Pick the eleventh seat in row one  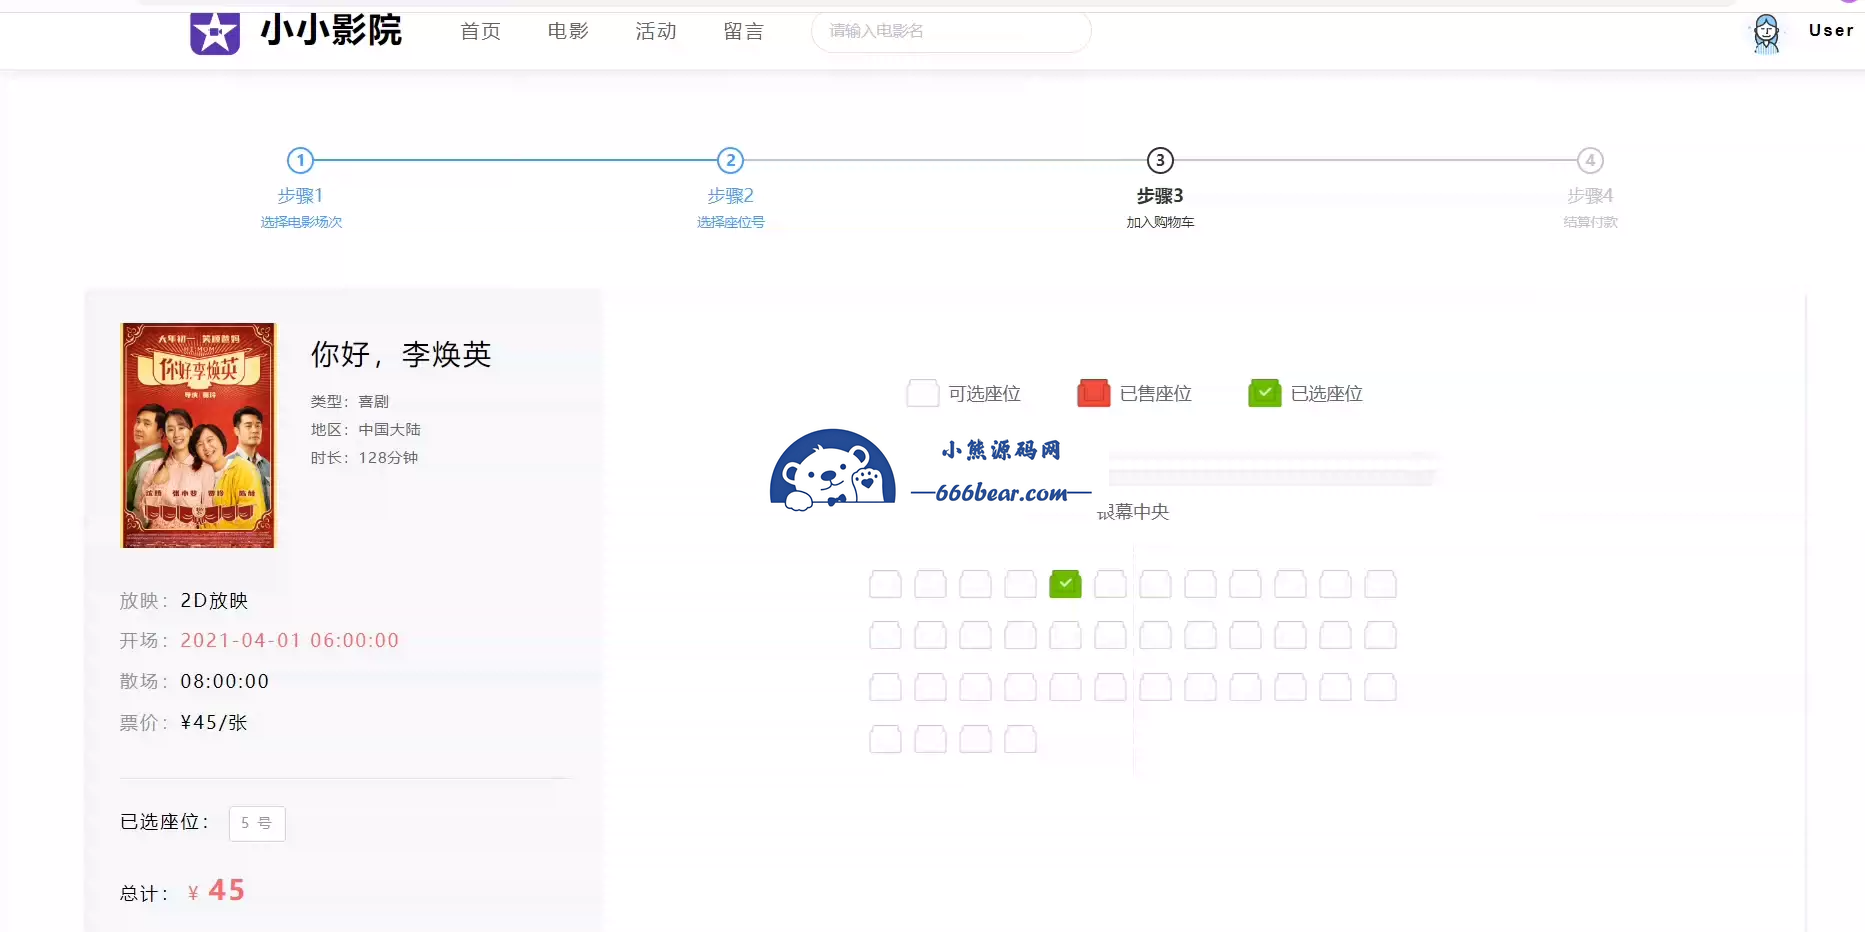point(1335,584)
